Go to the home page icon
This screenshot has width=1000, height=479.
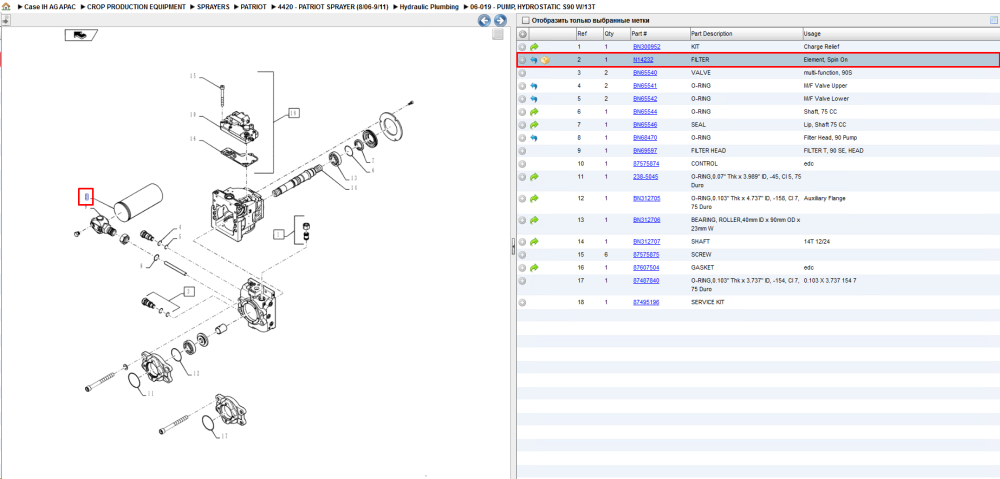[x=6, y=6]
